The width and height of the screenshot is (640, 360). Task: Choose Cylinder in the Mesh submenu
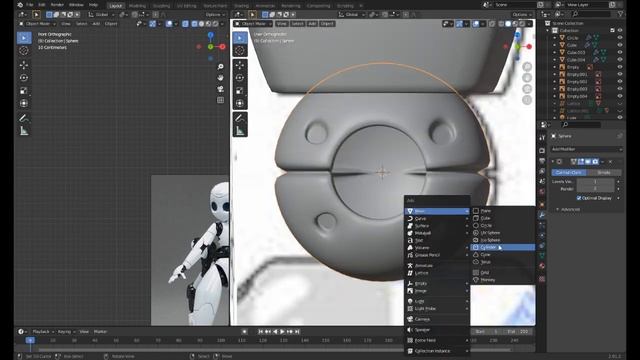pos(502,247)
